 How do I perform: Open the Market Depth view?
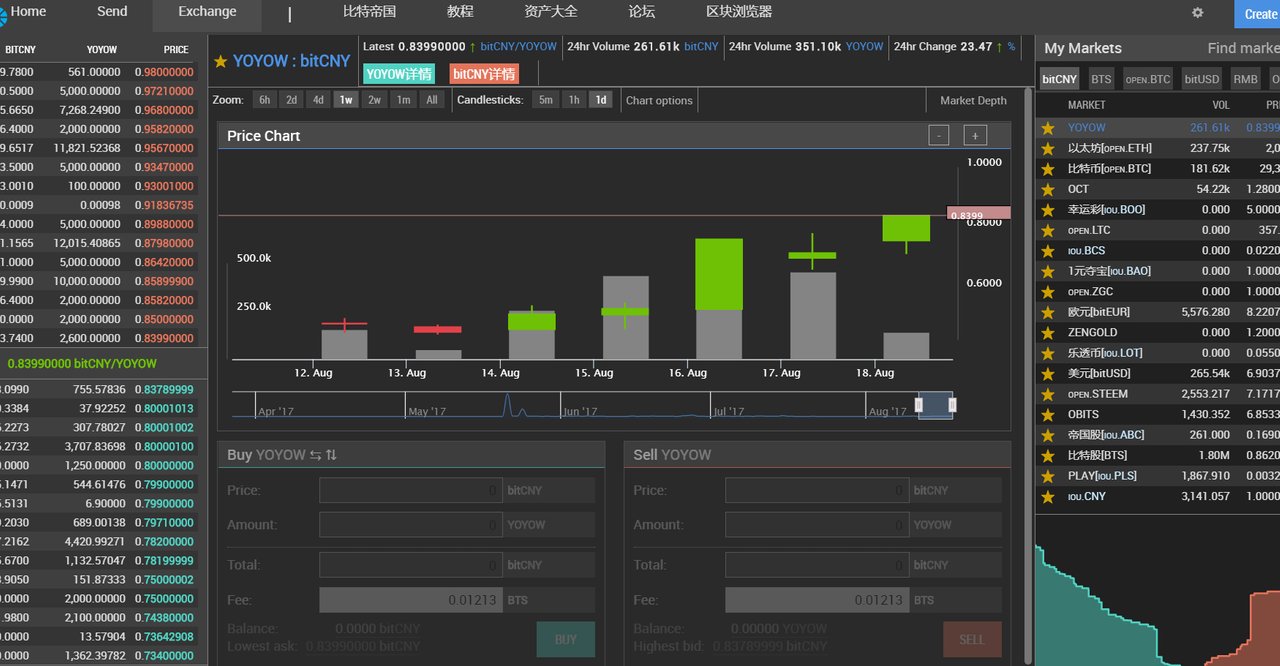(x=972, y=100)
